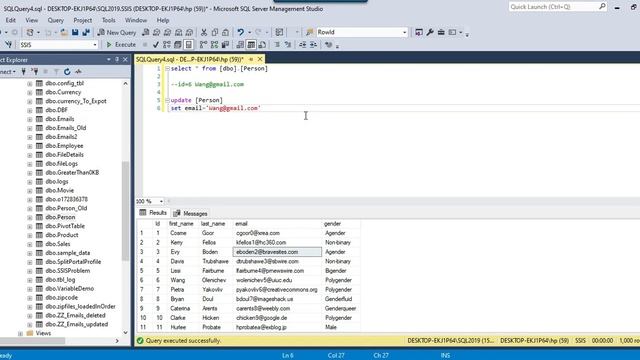This screenshot has height=360, width=640.
Task: Click the New Query button
Action: tap(117, 32)
